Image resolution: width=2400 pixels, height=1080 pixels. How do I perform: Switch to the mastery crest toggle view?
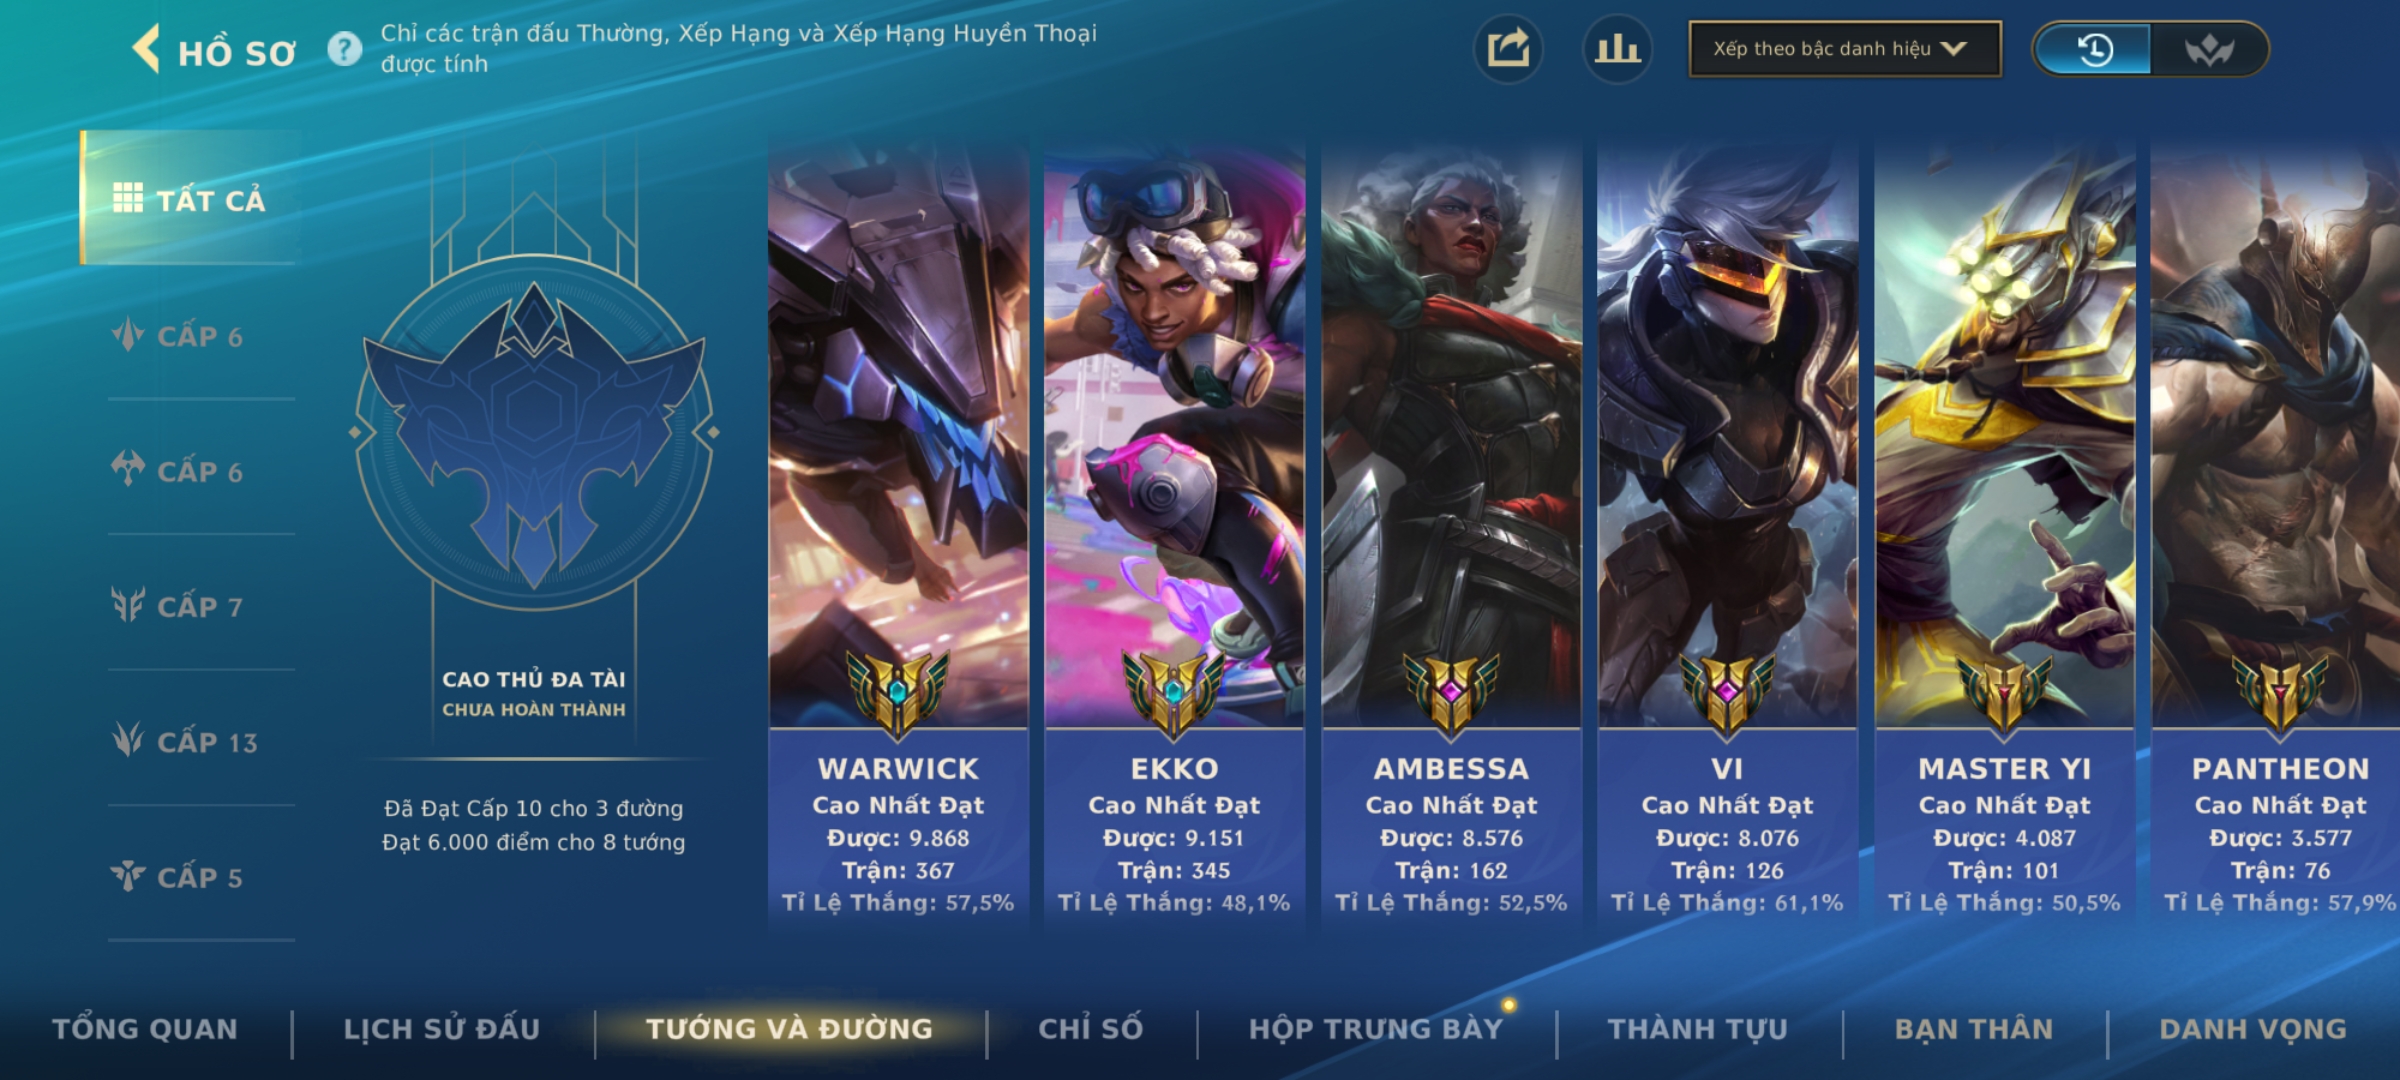tap(2208, 49)
